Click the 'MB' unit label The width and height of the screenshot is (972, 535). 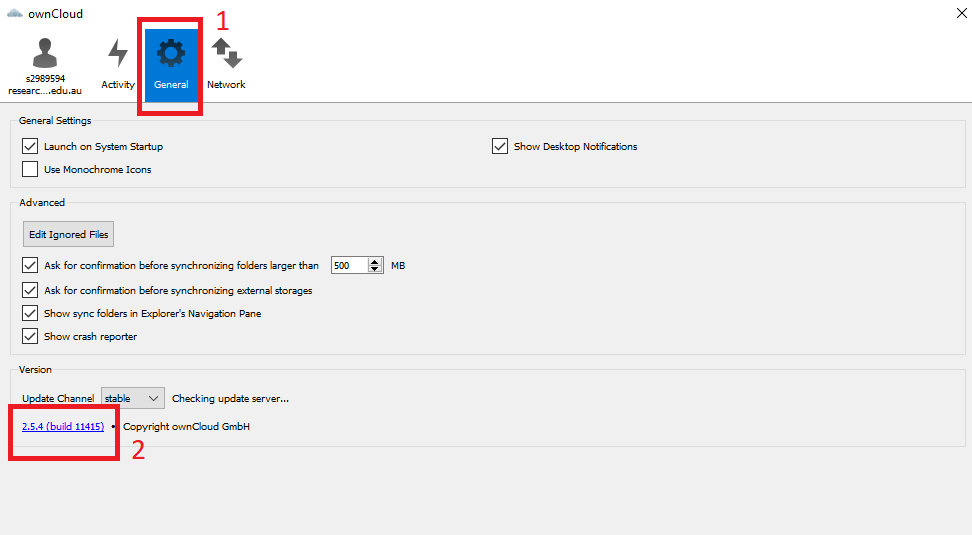[398, 265]
